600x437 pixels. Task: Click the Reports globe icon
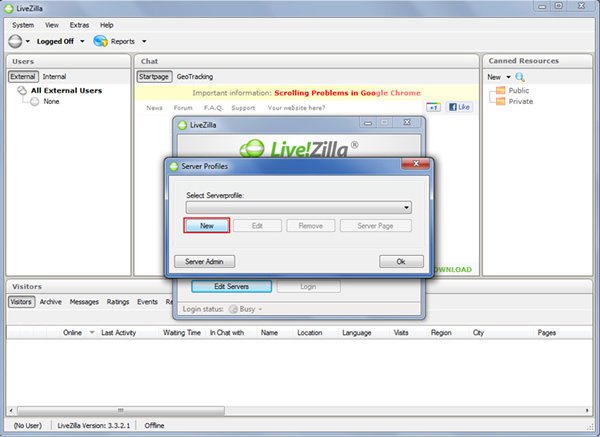coord(100,41)
